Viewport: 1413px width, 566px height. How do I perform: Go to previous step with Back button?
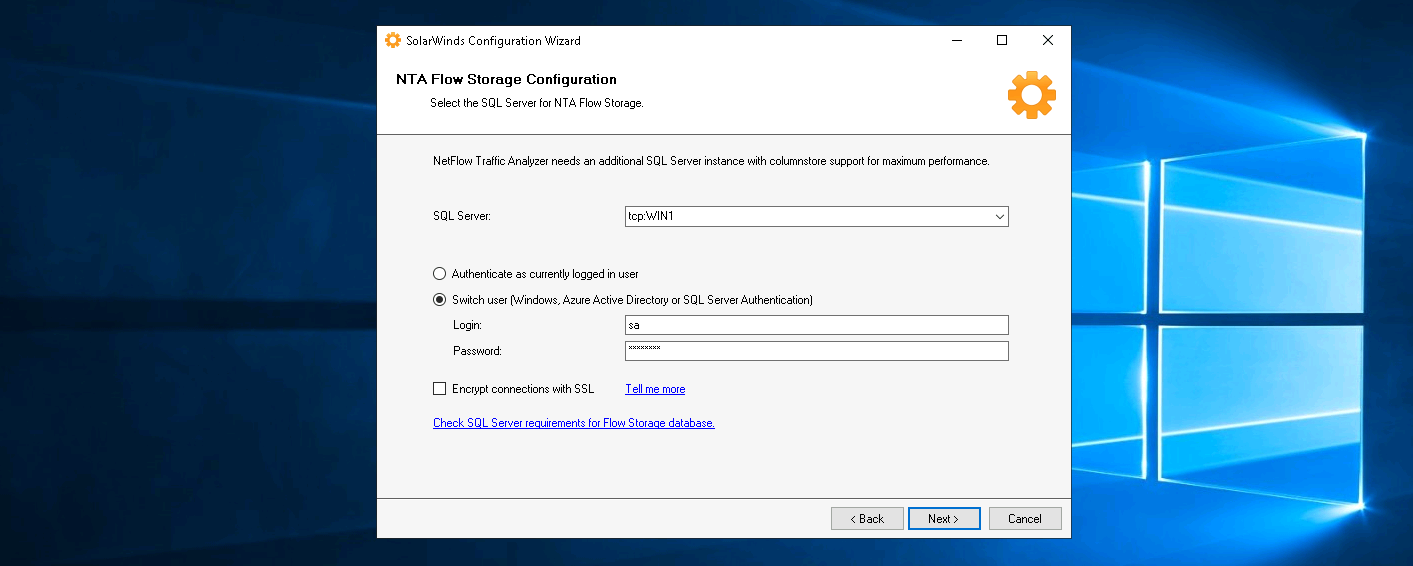867,519
